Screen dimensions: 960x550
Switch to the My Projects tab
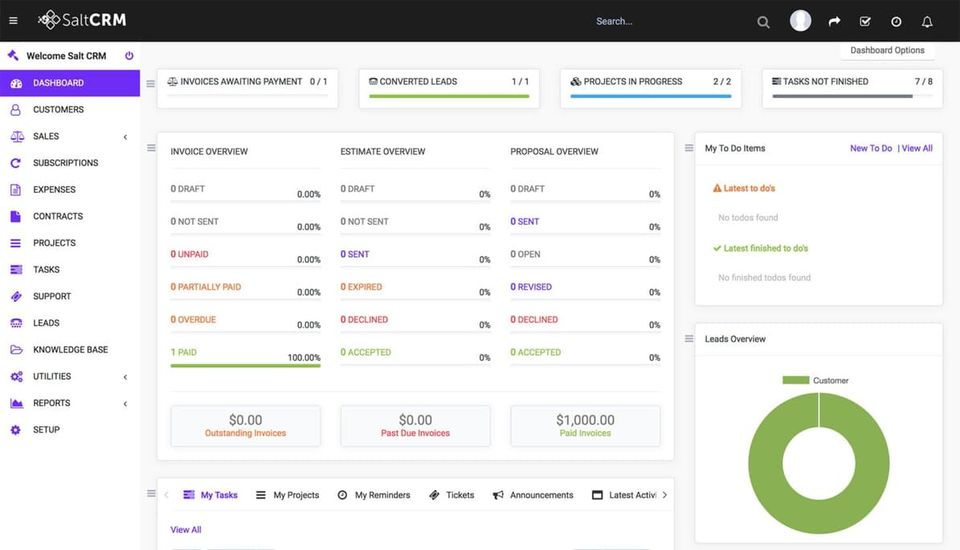287,495
